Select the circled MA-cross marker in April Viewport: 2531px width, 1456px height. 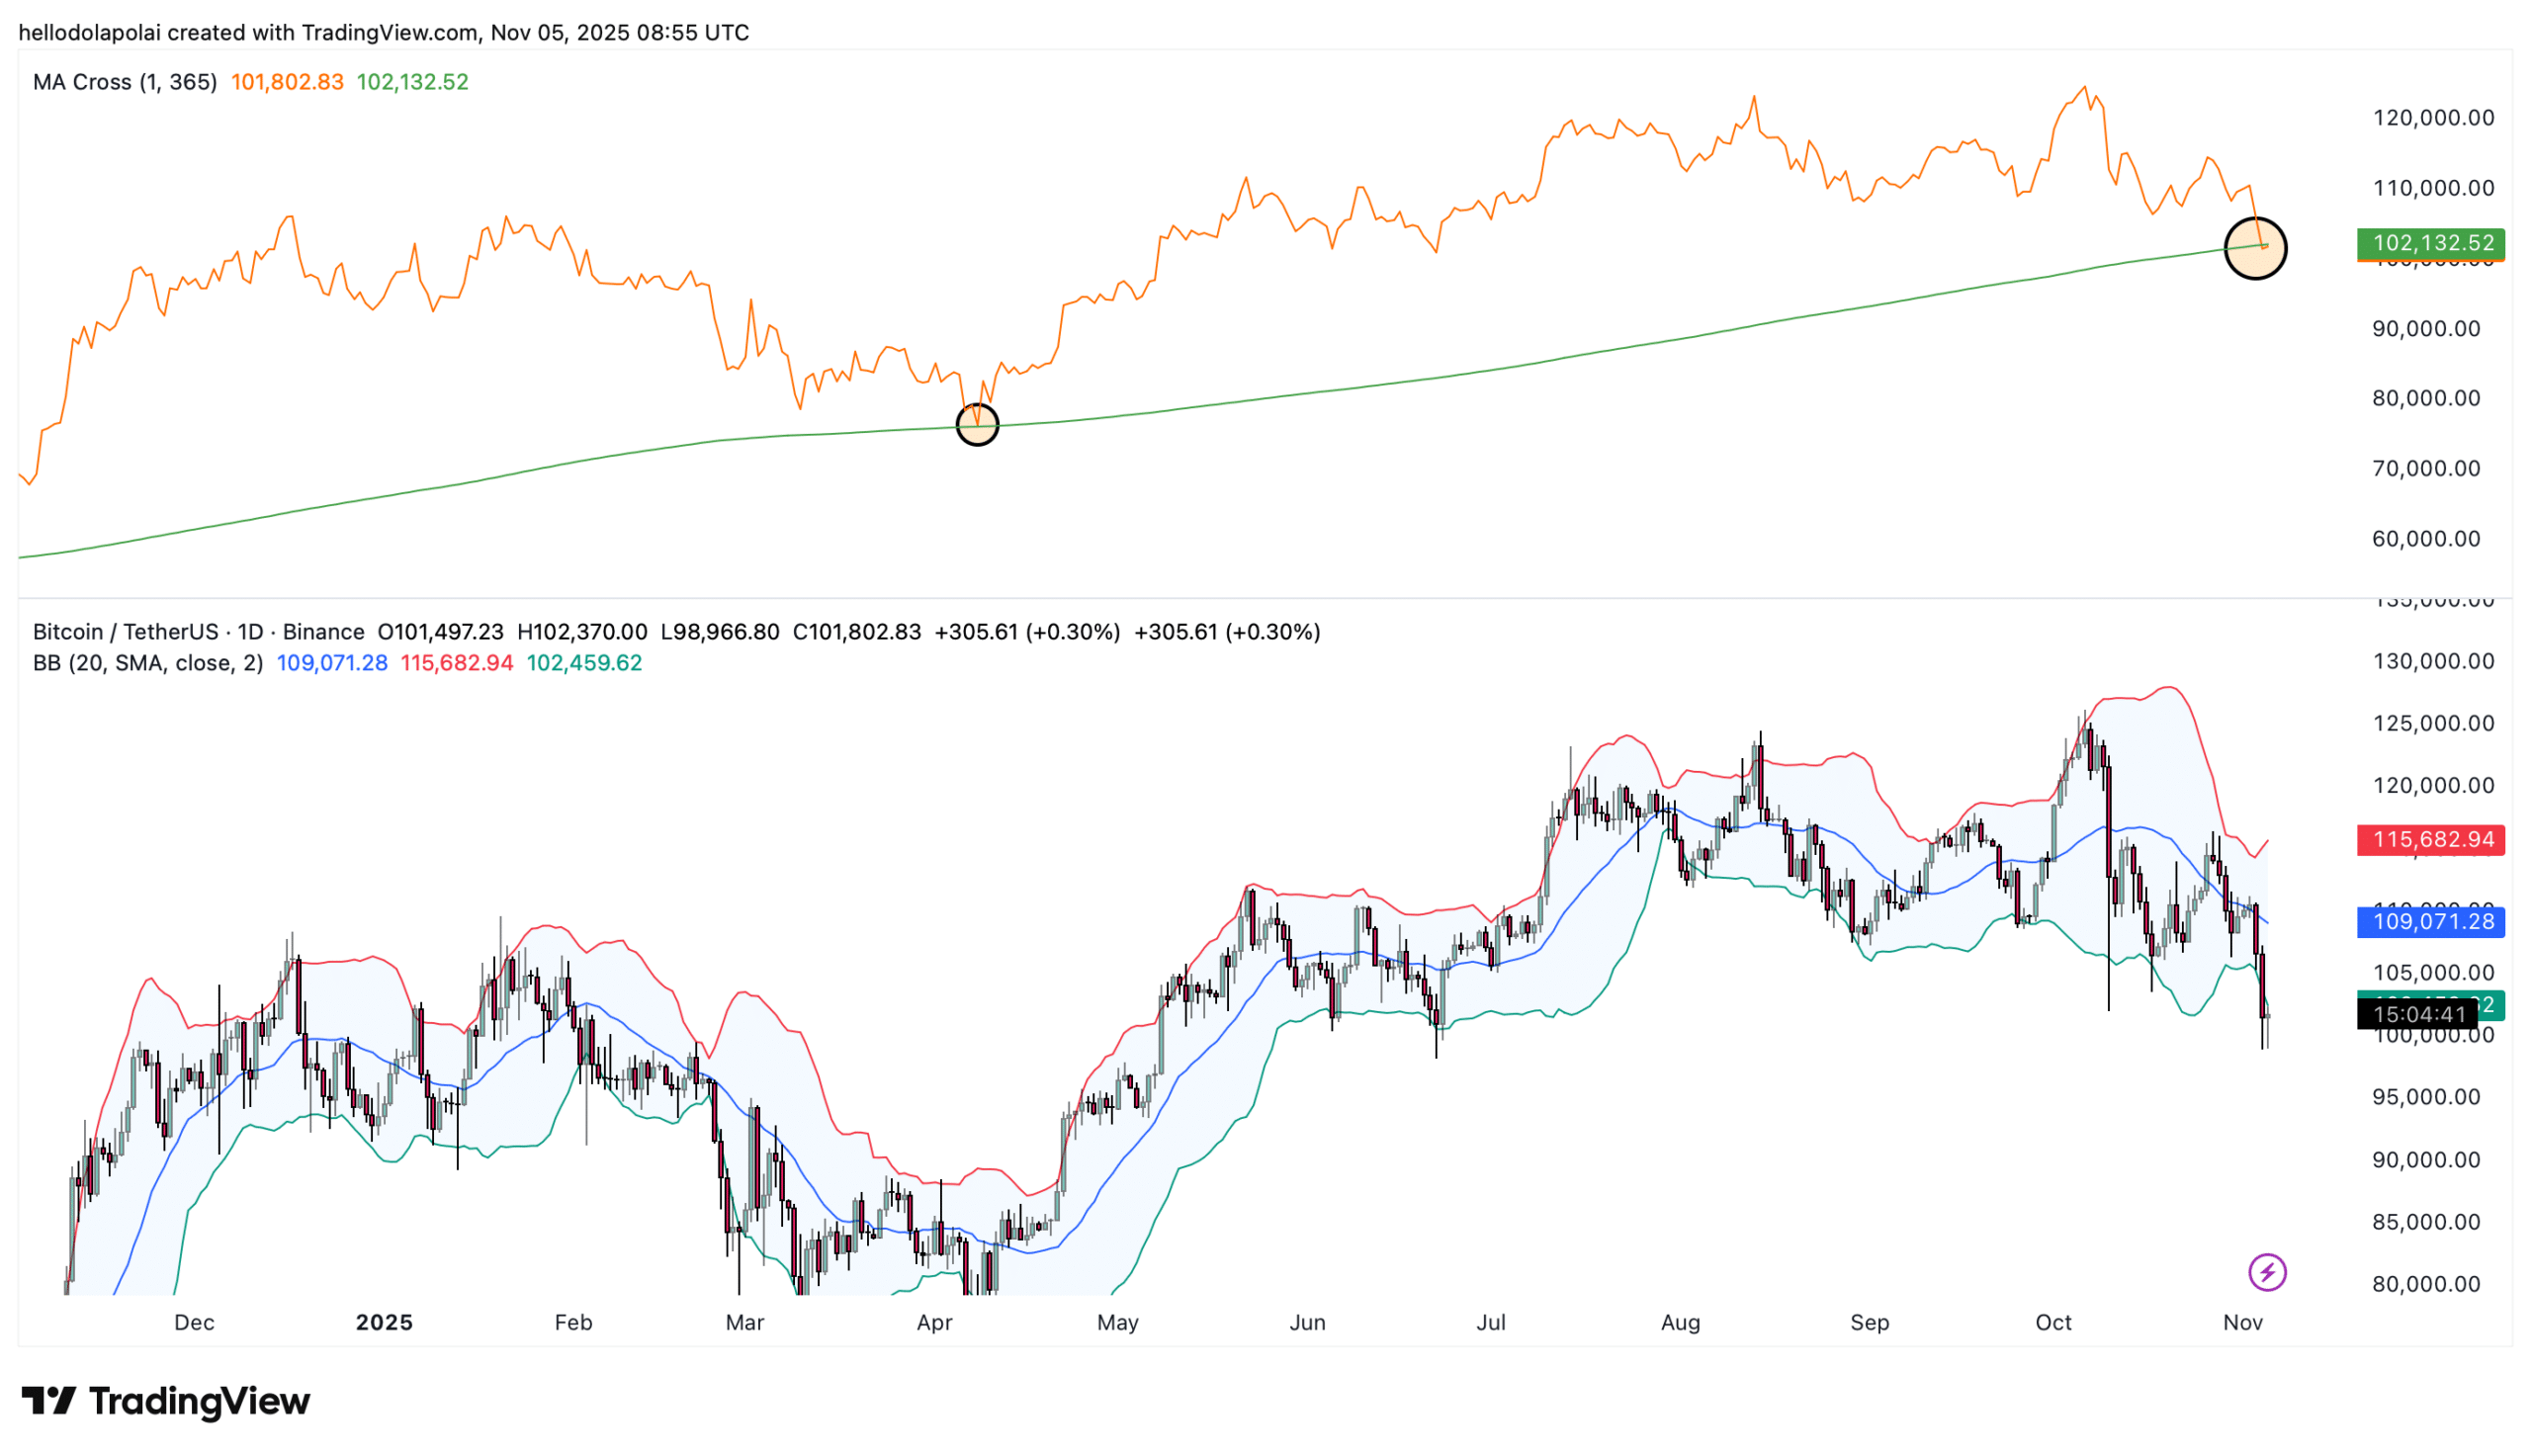click(976, 424)
